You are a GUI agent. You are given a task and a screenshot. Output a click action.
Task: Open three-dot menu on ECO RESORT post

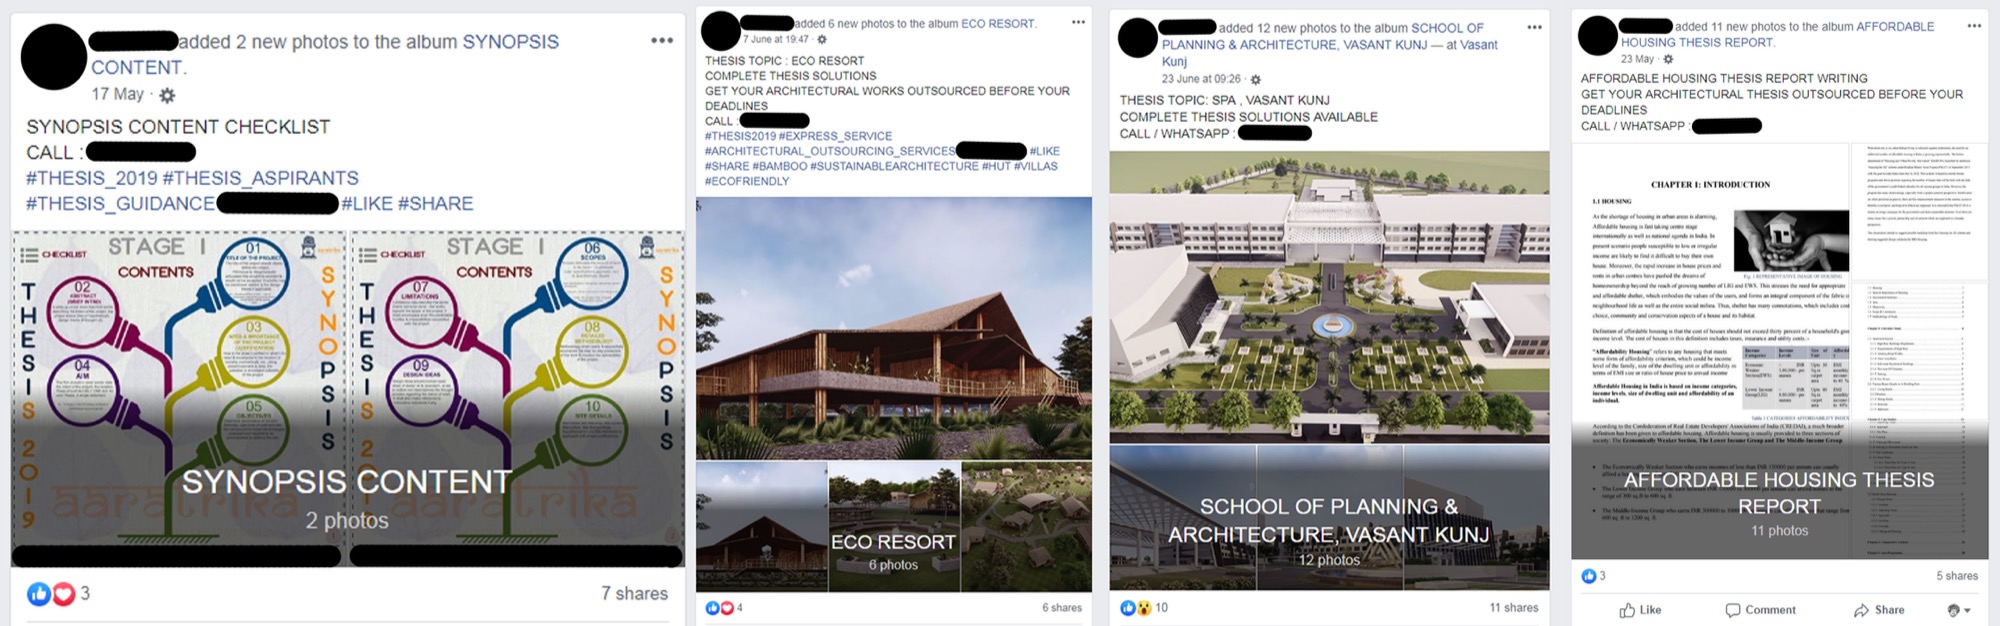1078,22
